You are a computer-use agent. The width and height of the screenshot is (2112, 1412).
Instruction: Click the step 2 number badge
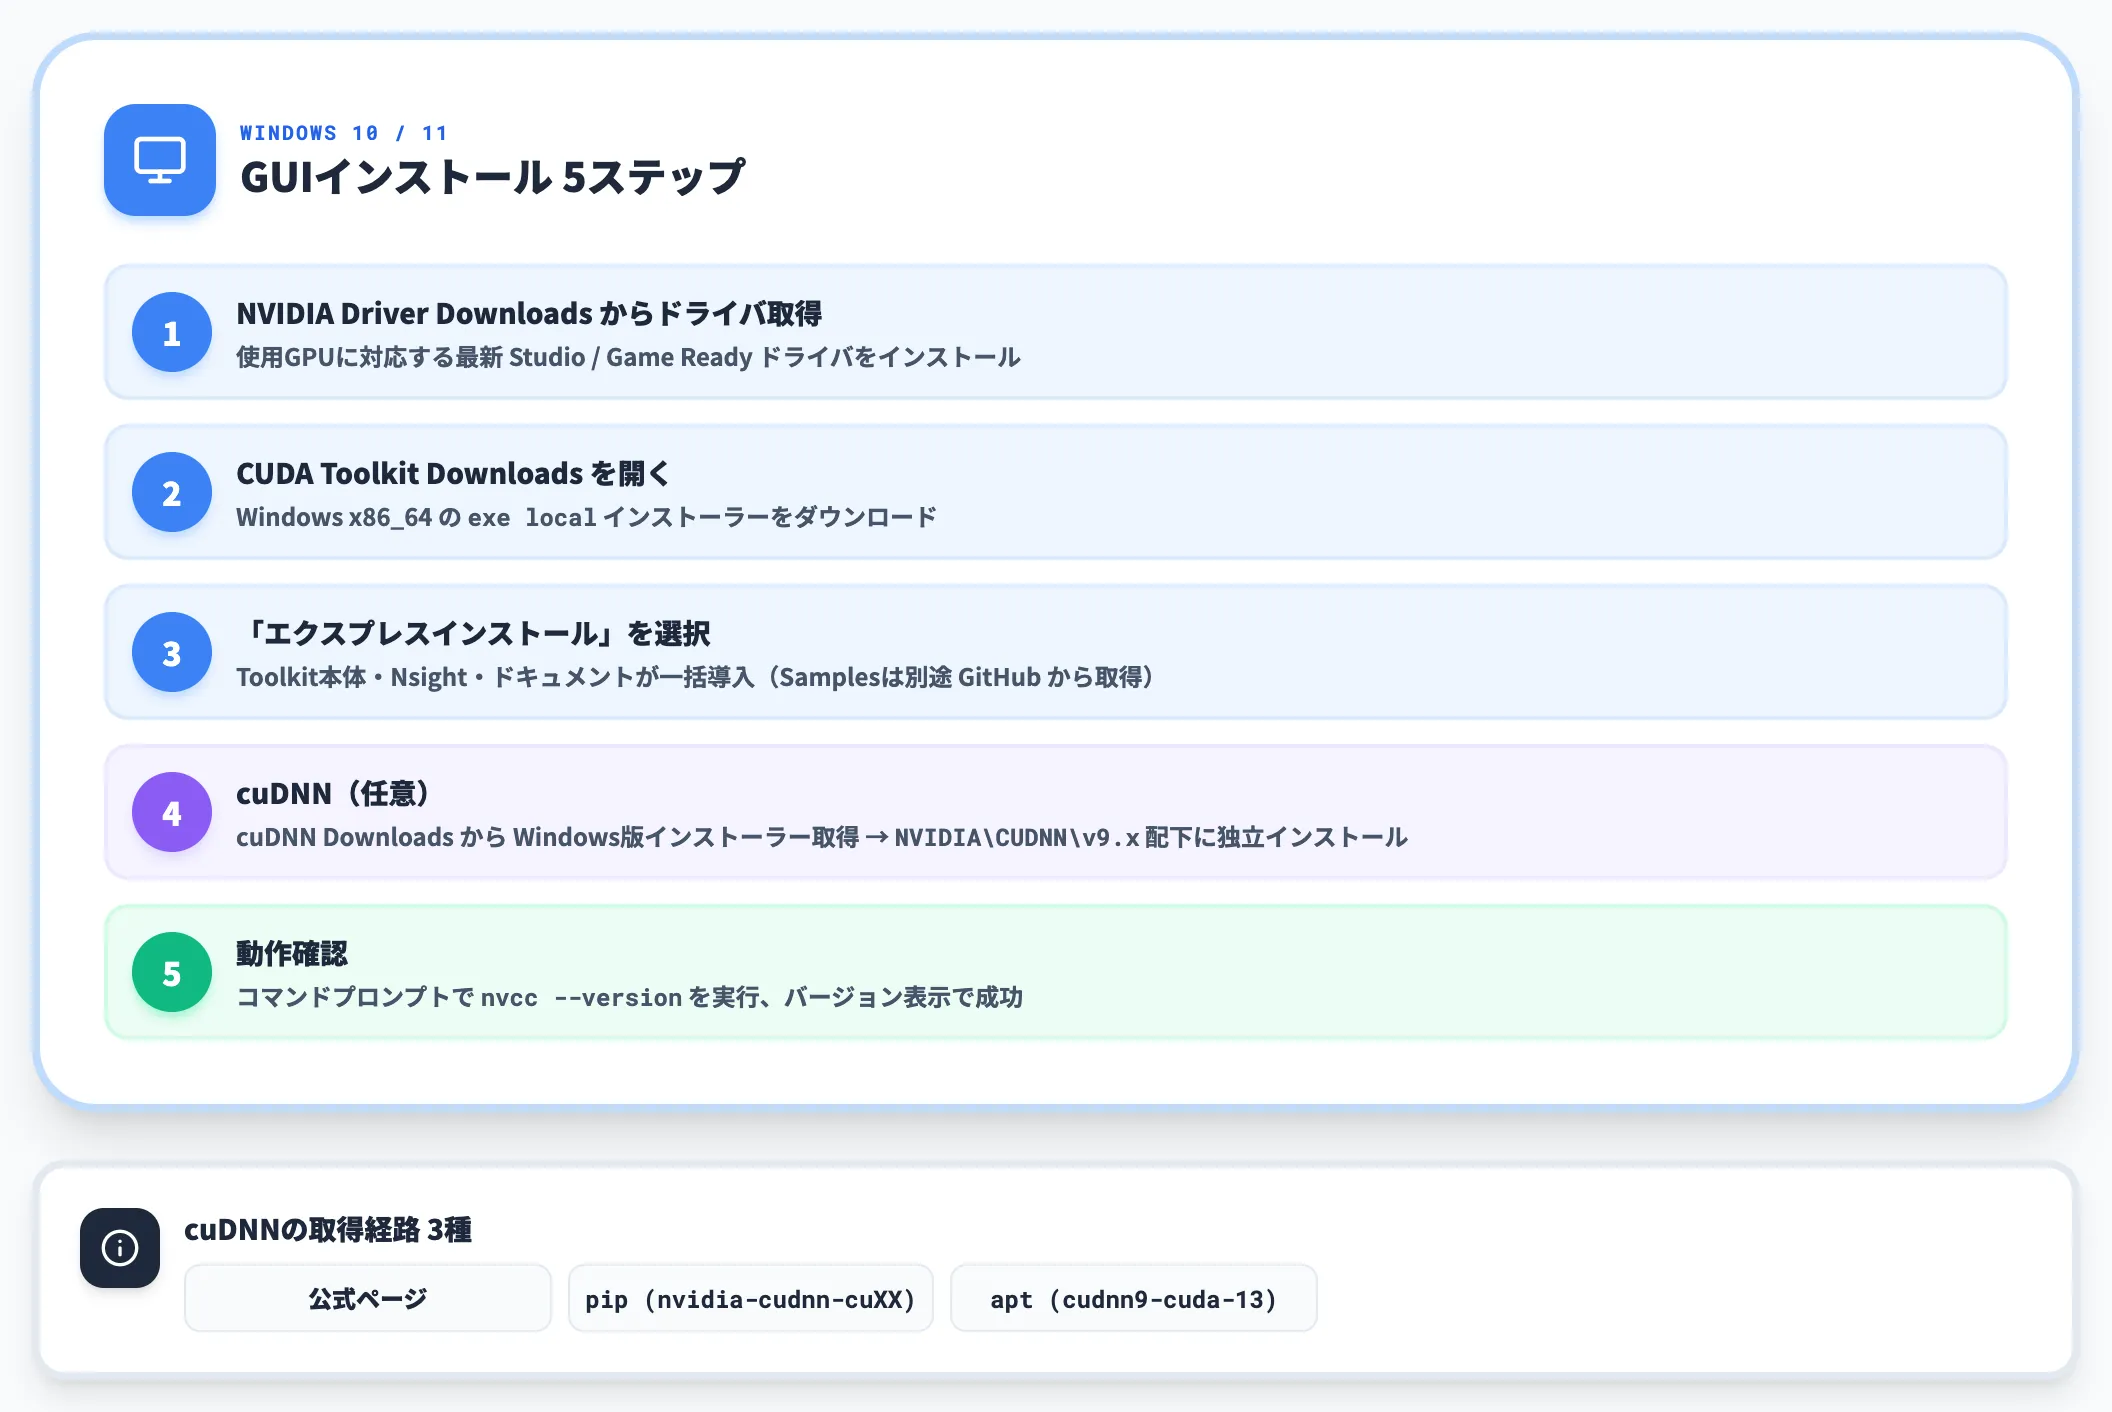172,492
